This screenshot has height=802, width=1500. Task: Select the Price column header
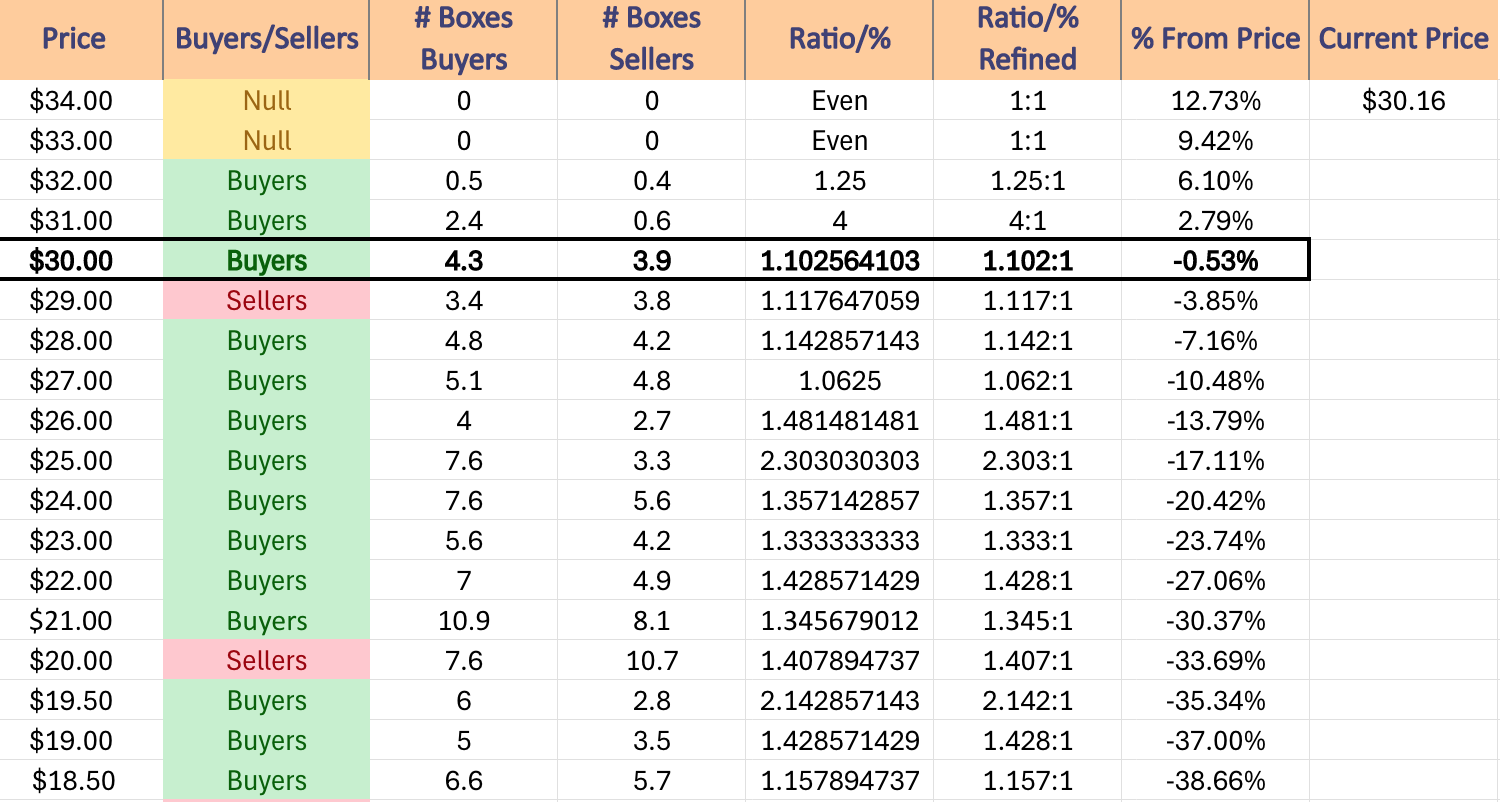tap(81, 40)
